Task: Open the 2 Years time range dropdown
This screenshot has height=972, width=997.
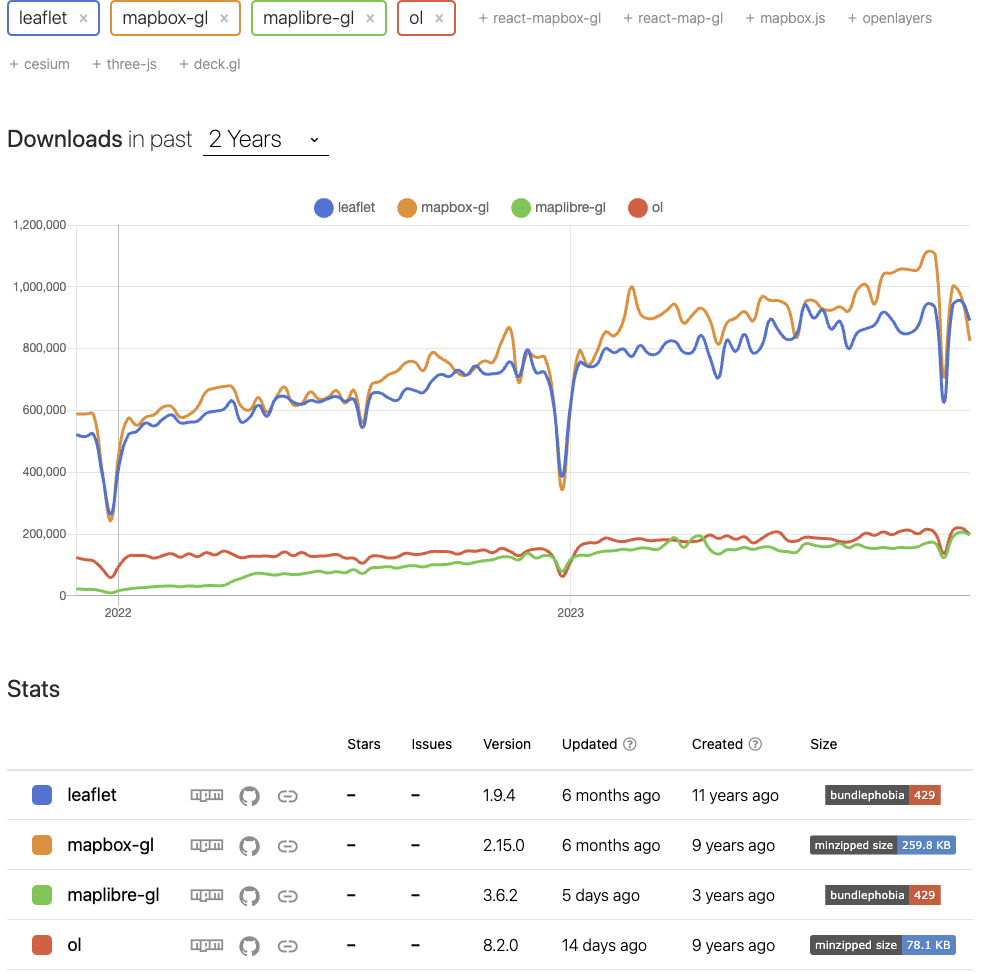Action: tap(266, 139)
